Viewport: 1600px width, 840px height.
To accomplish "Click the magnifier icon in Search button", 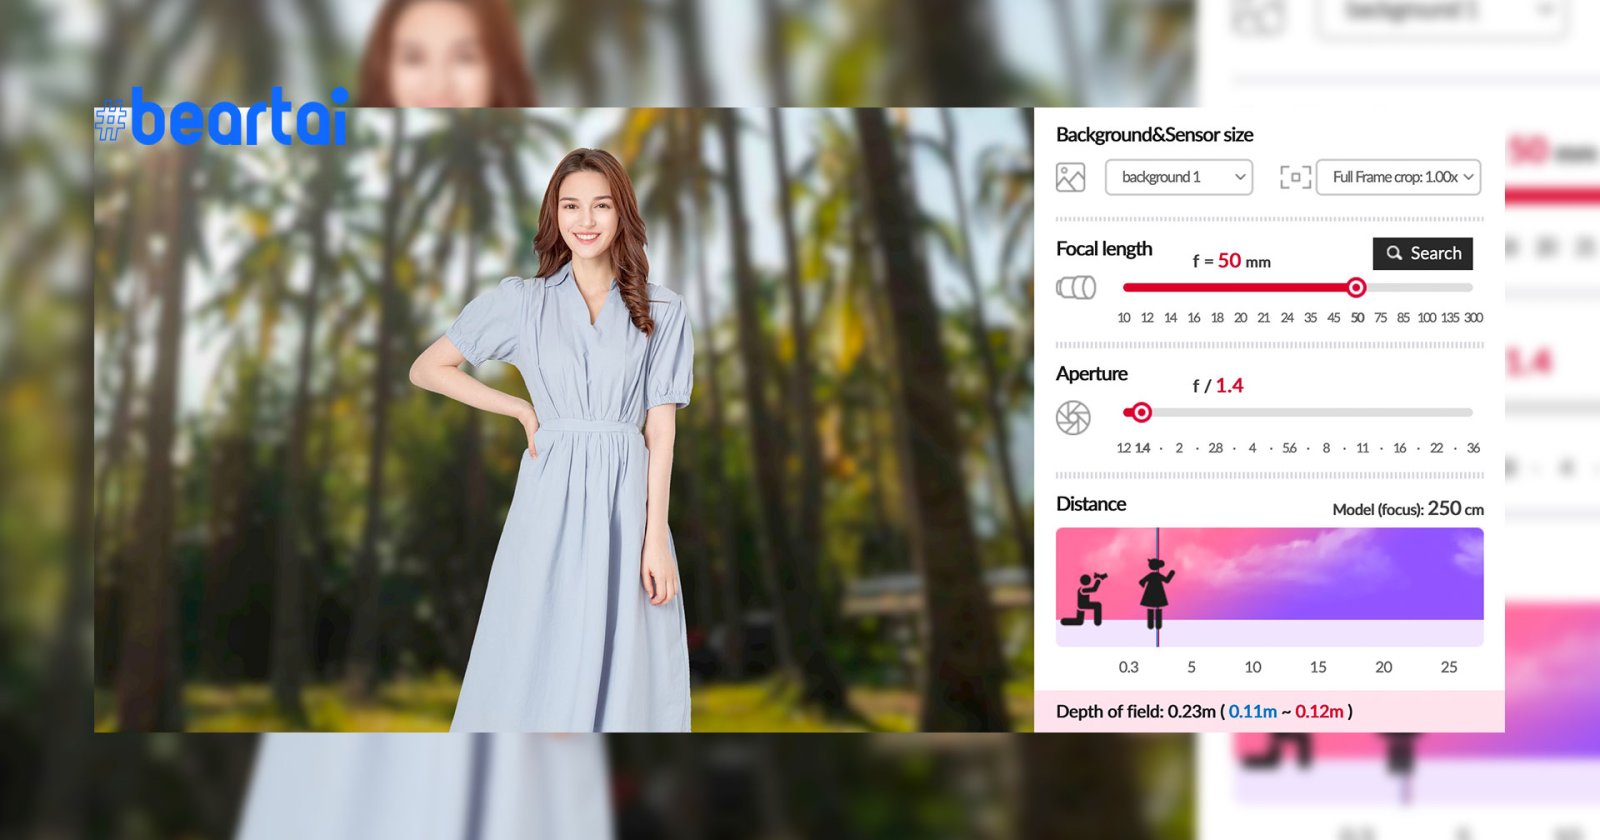I will pos(1394,254).
